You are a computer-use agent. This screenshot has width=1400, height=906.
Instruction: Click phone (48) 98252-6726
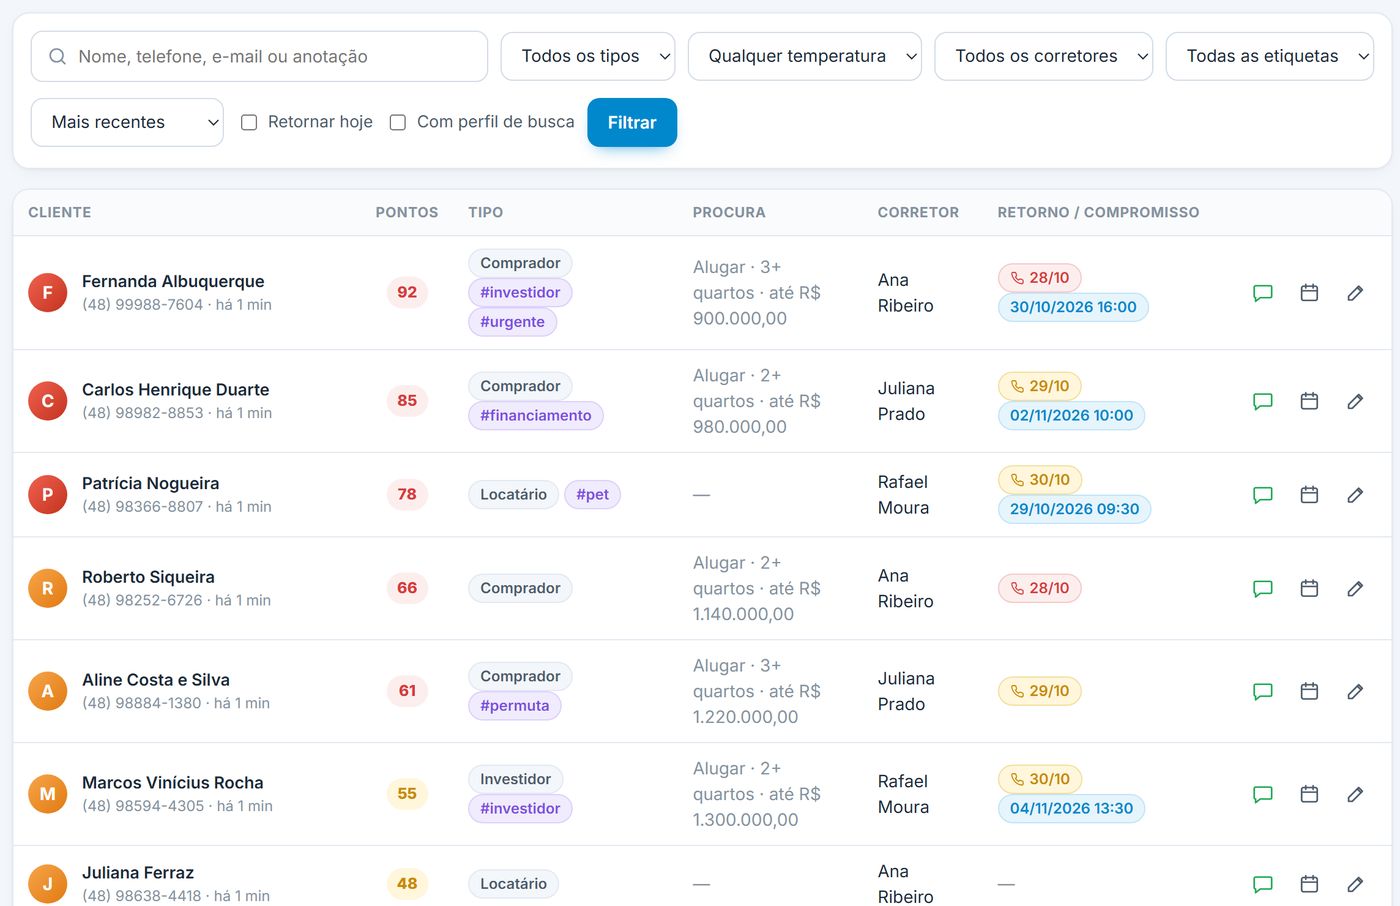[x=142, y=600]
